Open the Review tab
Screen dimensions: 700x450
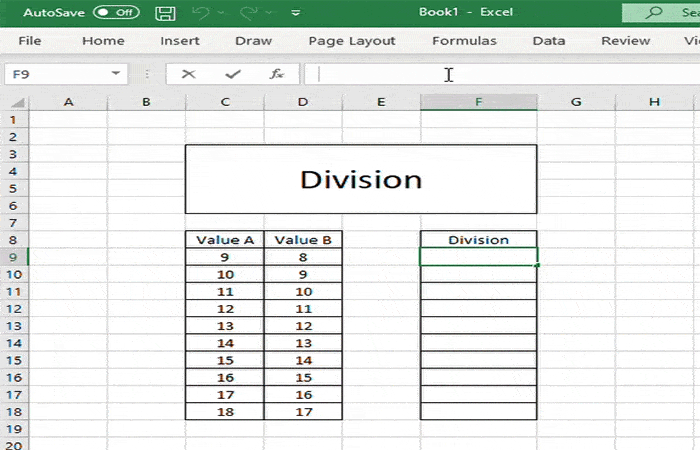tap(625, 41)
